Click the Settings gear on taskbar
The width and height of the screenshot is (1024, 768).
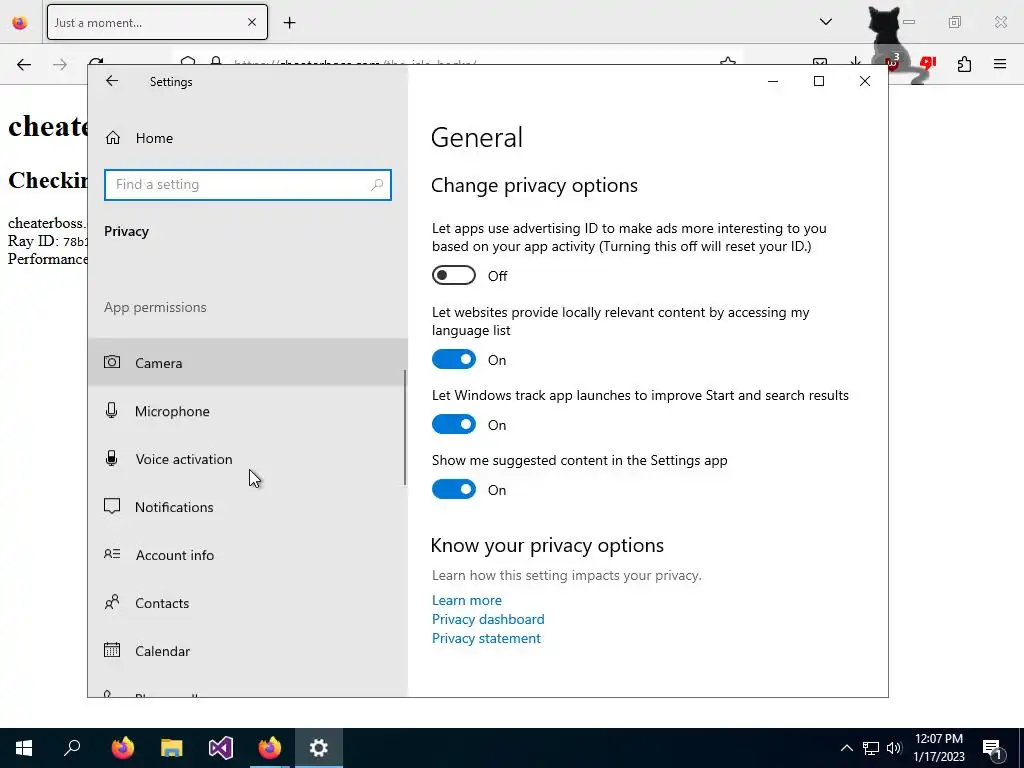click(x=319, y=748)
